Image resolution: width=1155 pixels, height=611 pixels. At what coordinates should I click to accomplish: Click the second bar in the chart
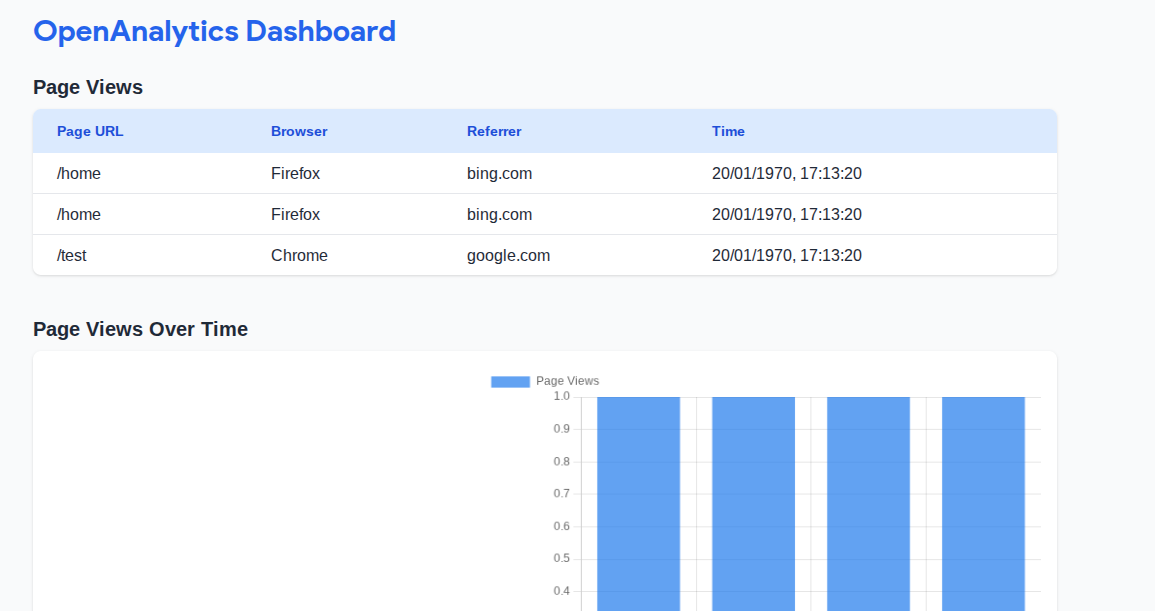tap(753, 500)
